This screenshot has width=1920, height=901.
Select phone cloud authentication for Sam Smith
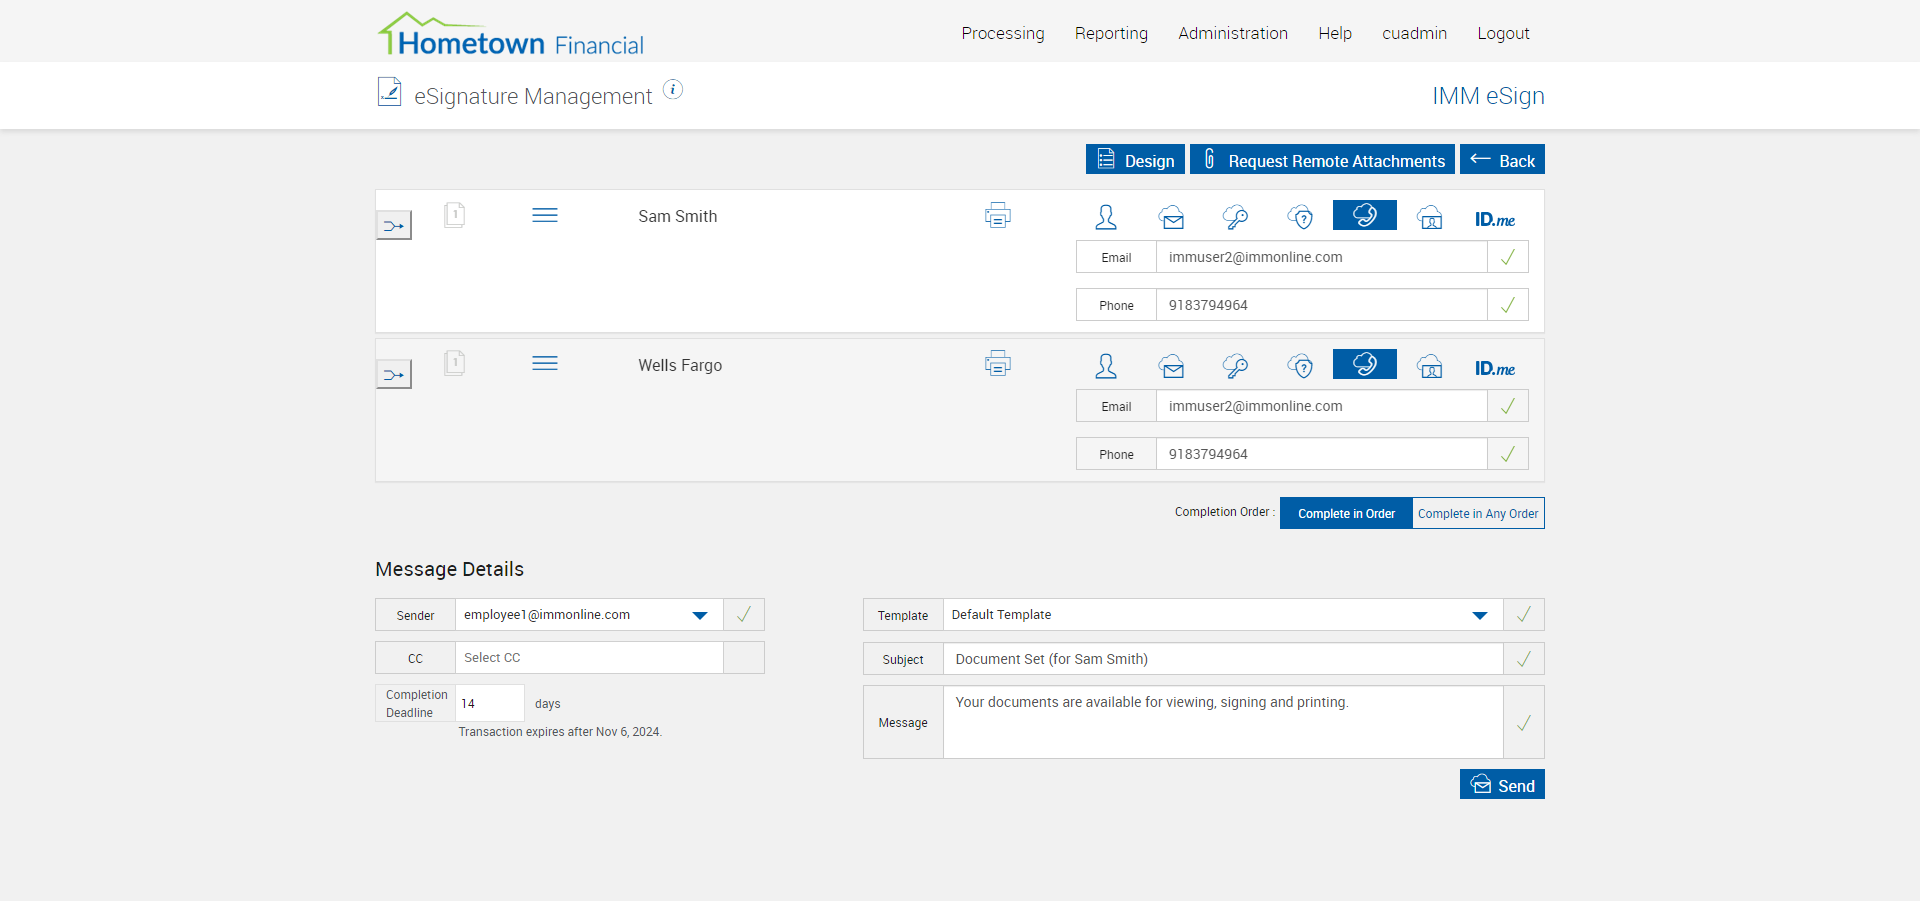pos(1365,215)
